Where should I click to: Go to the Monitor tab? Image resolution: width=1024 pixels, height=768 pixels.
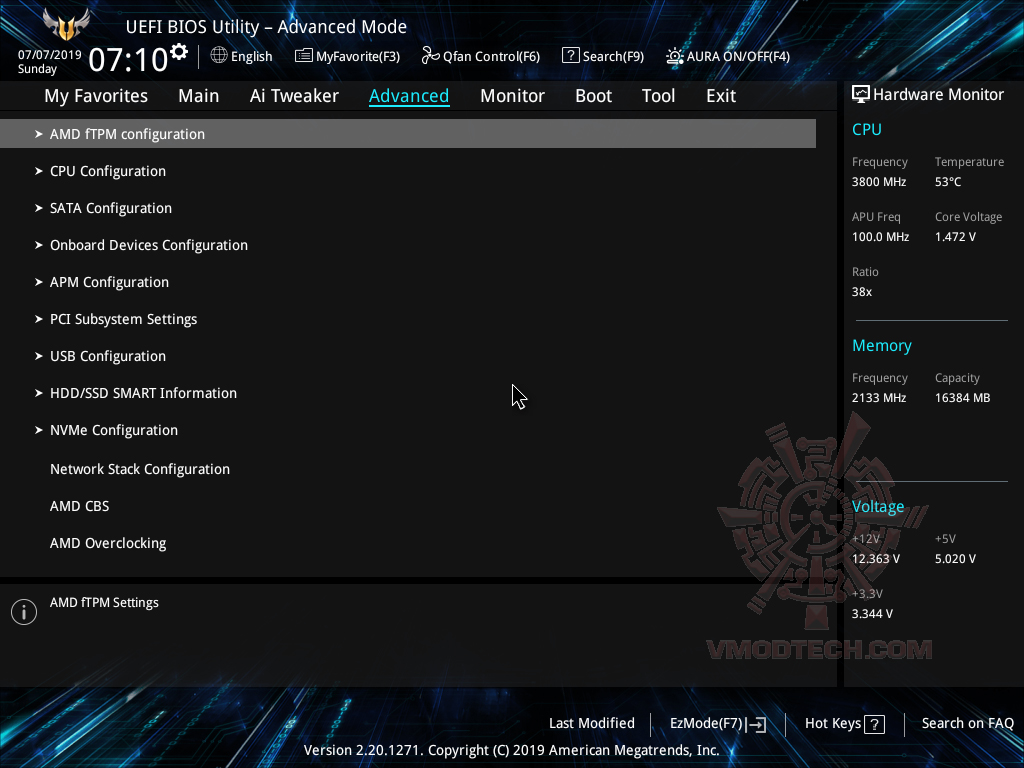point(512,96)
